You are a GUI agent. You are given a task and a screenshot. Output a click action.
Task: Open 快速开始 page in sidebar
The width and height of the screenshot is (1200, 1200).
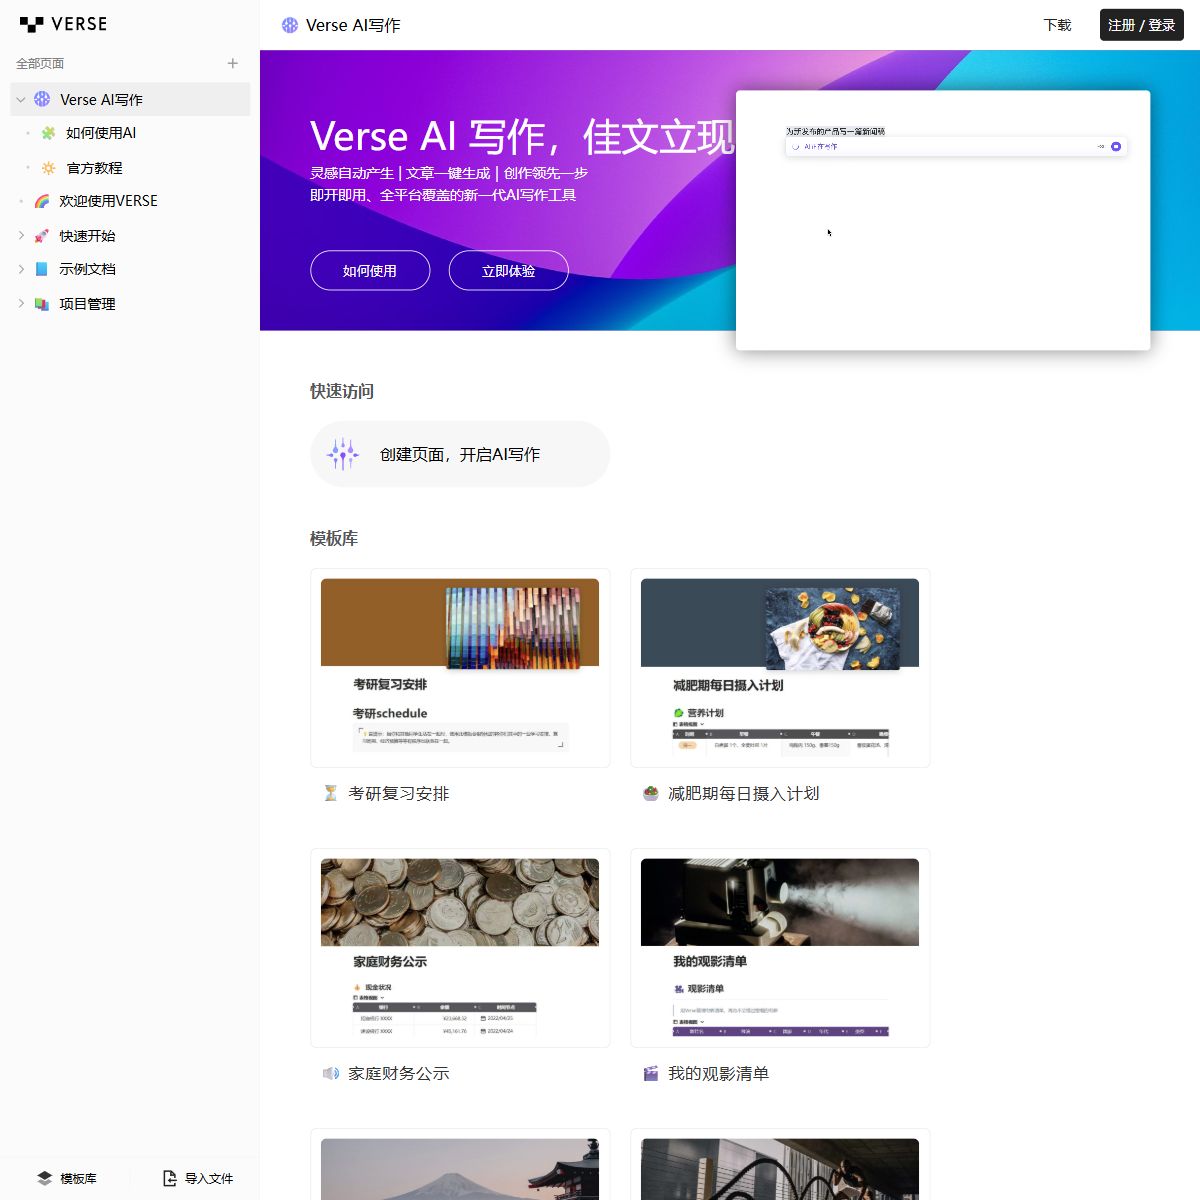(x=87, y=236)
